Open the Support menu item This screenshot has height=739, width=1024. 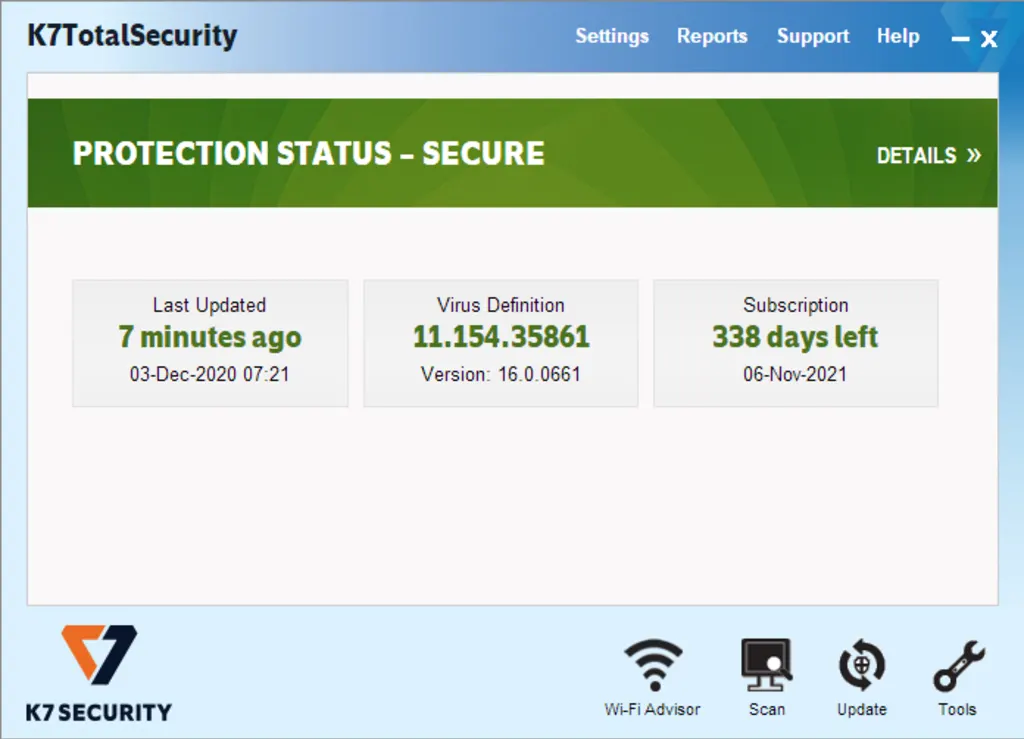[x=813, y=36]
